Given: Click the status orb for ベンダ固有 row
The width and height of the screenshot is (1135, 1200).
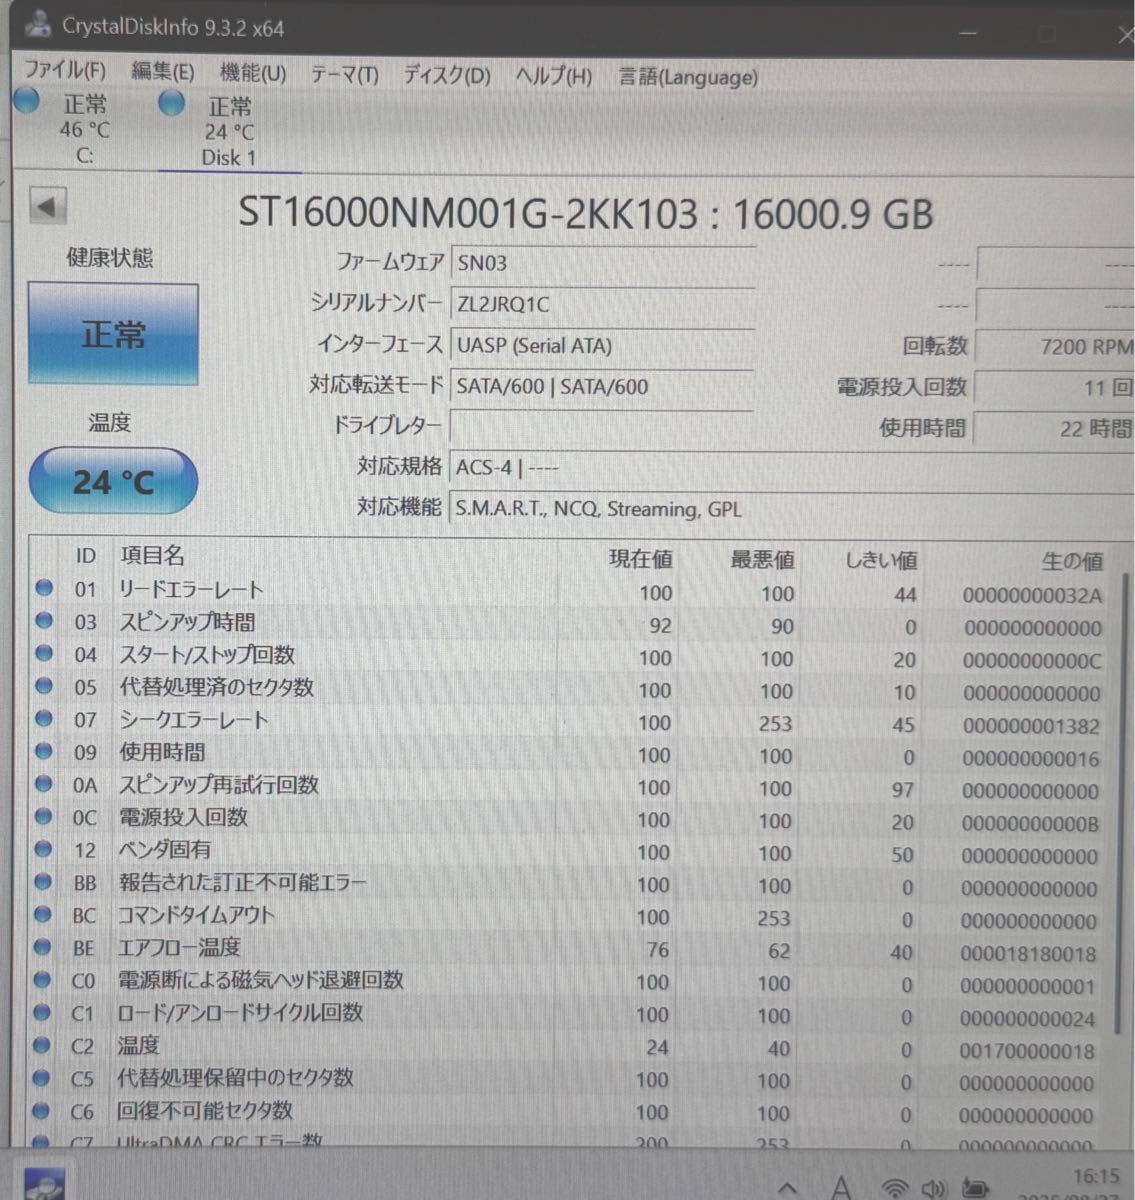Looking at the screenshot, I should coord(43,849).
